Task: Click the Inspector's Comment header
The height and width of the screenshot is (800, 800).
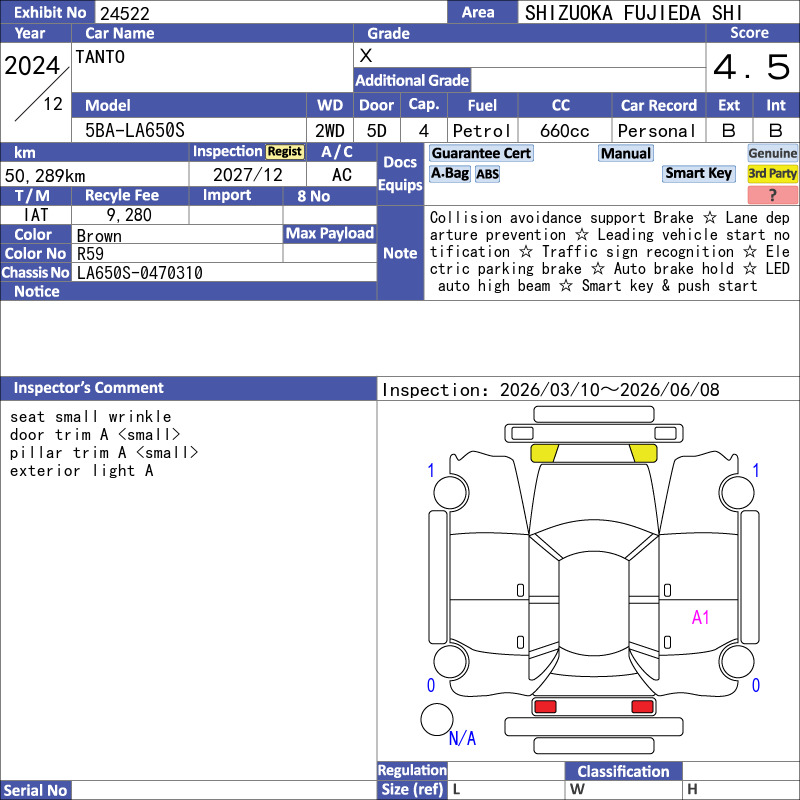Action: tap(89, 388)
